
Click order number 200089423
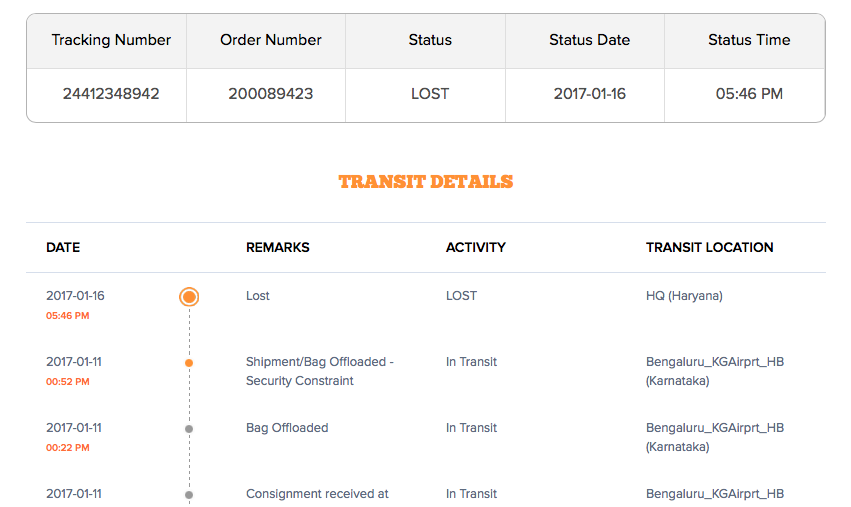(270, 94)
